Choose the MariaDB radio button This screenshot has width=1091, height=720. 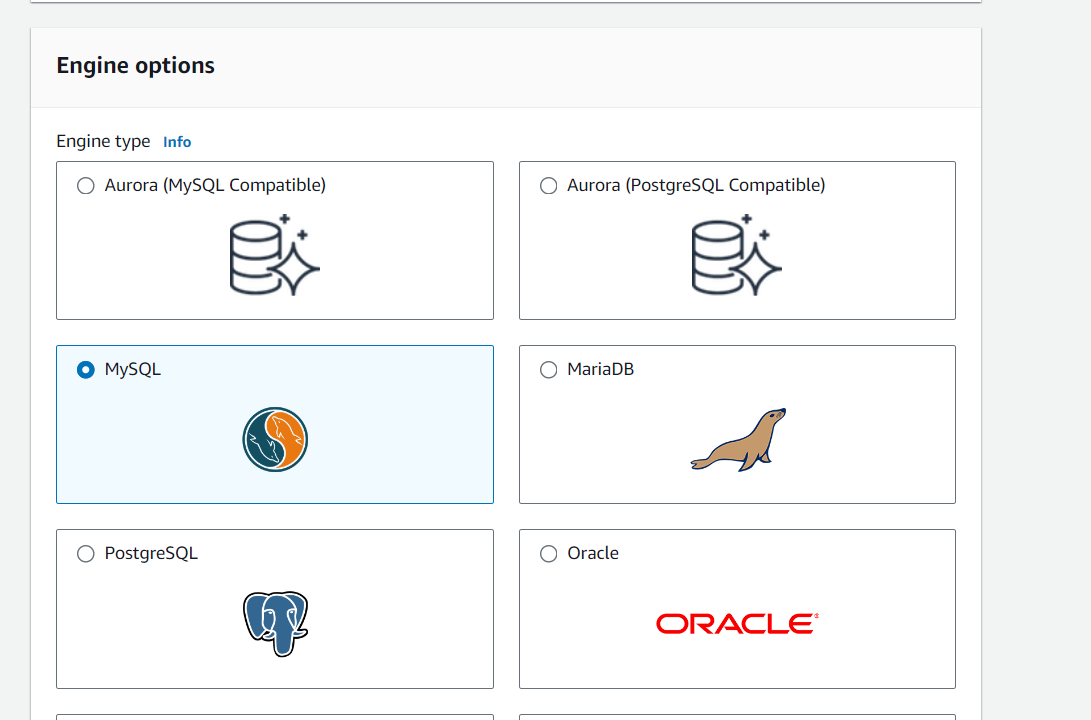pyautogui.click(x=548, y=370)
